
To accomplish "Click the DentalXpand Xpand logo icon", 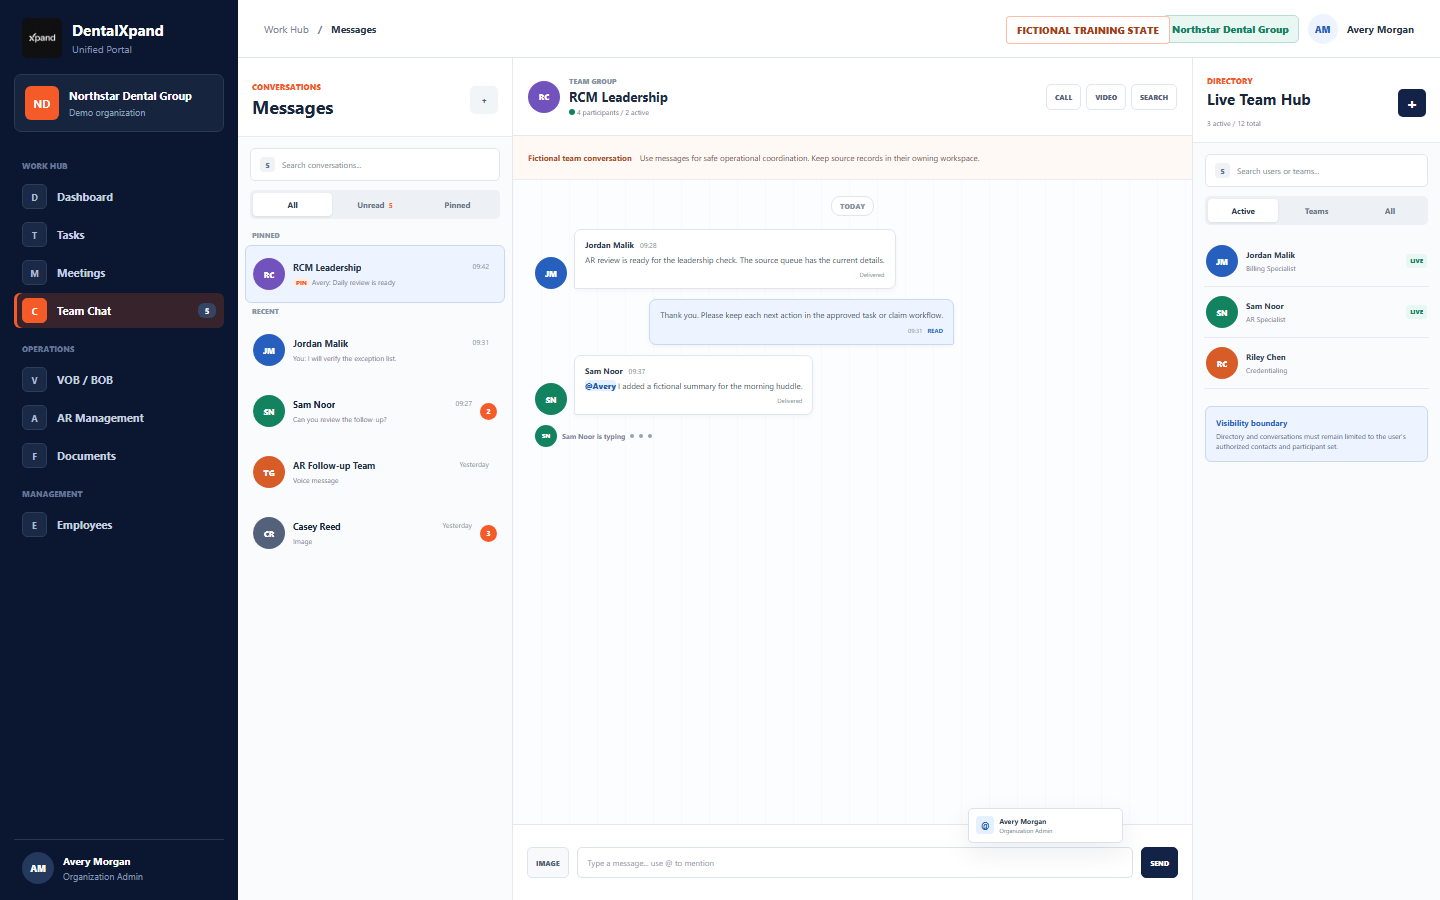I will tap(42, 38).
